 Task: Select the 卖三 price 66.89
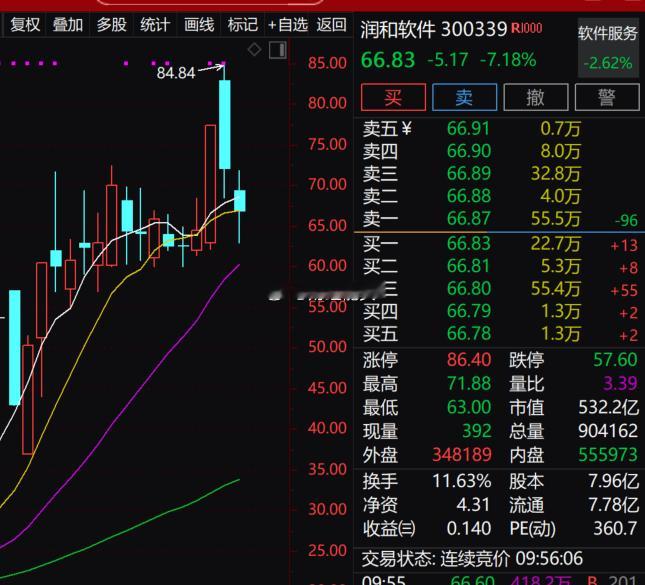469,173
